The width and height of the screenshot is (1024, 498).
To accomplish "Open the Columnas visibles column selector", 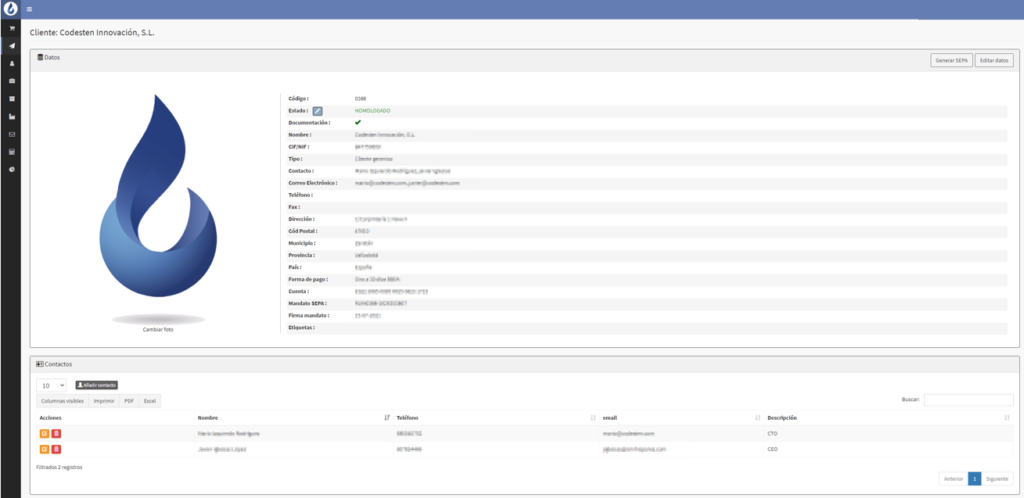I will pos(61,401).
